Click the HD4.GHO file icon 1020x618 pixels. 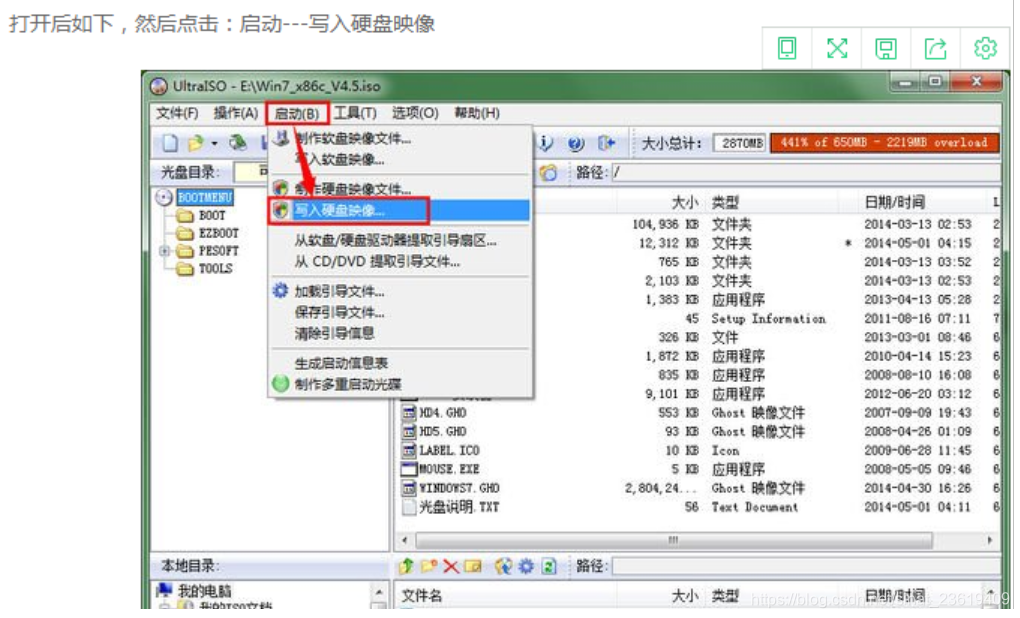pos(409,412)
